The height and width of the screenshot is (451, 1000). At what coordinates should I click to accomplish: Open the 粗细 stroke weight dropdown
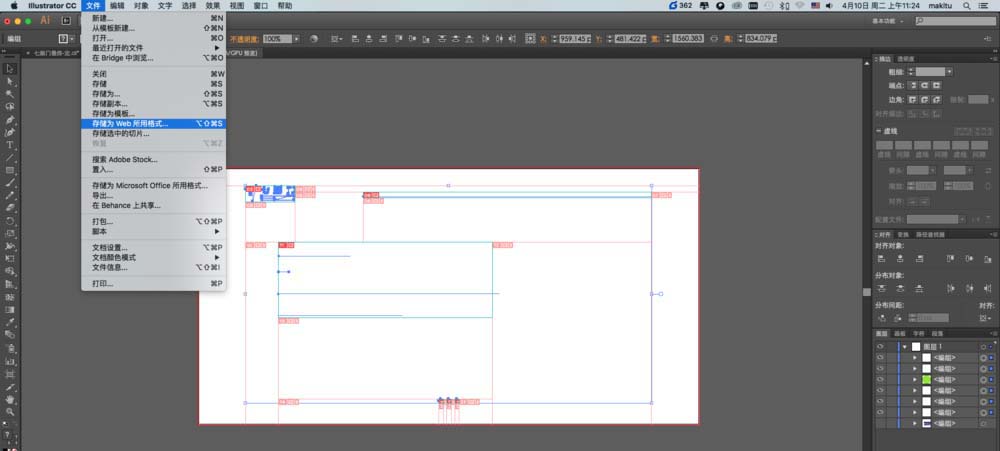(x=948, y=72)
